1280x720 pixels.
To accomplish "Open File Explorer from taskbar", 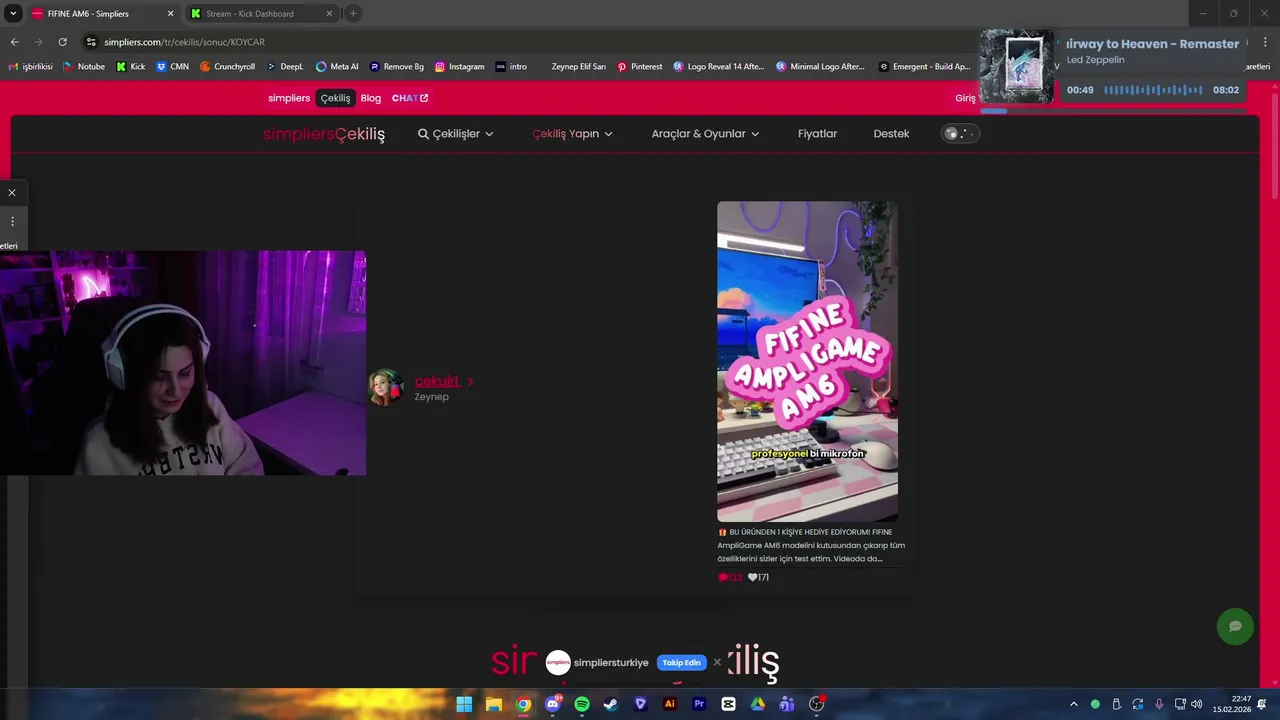I will tap(493, 704).
